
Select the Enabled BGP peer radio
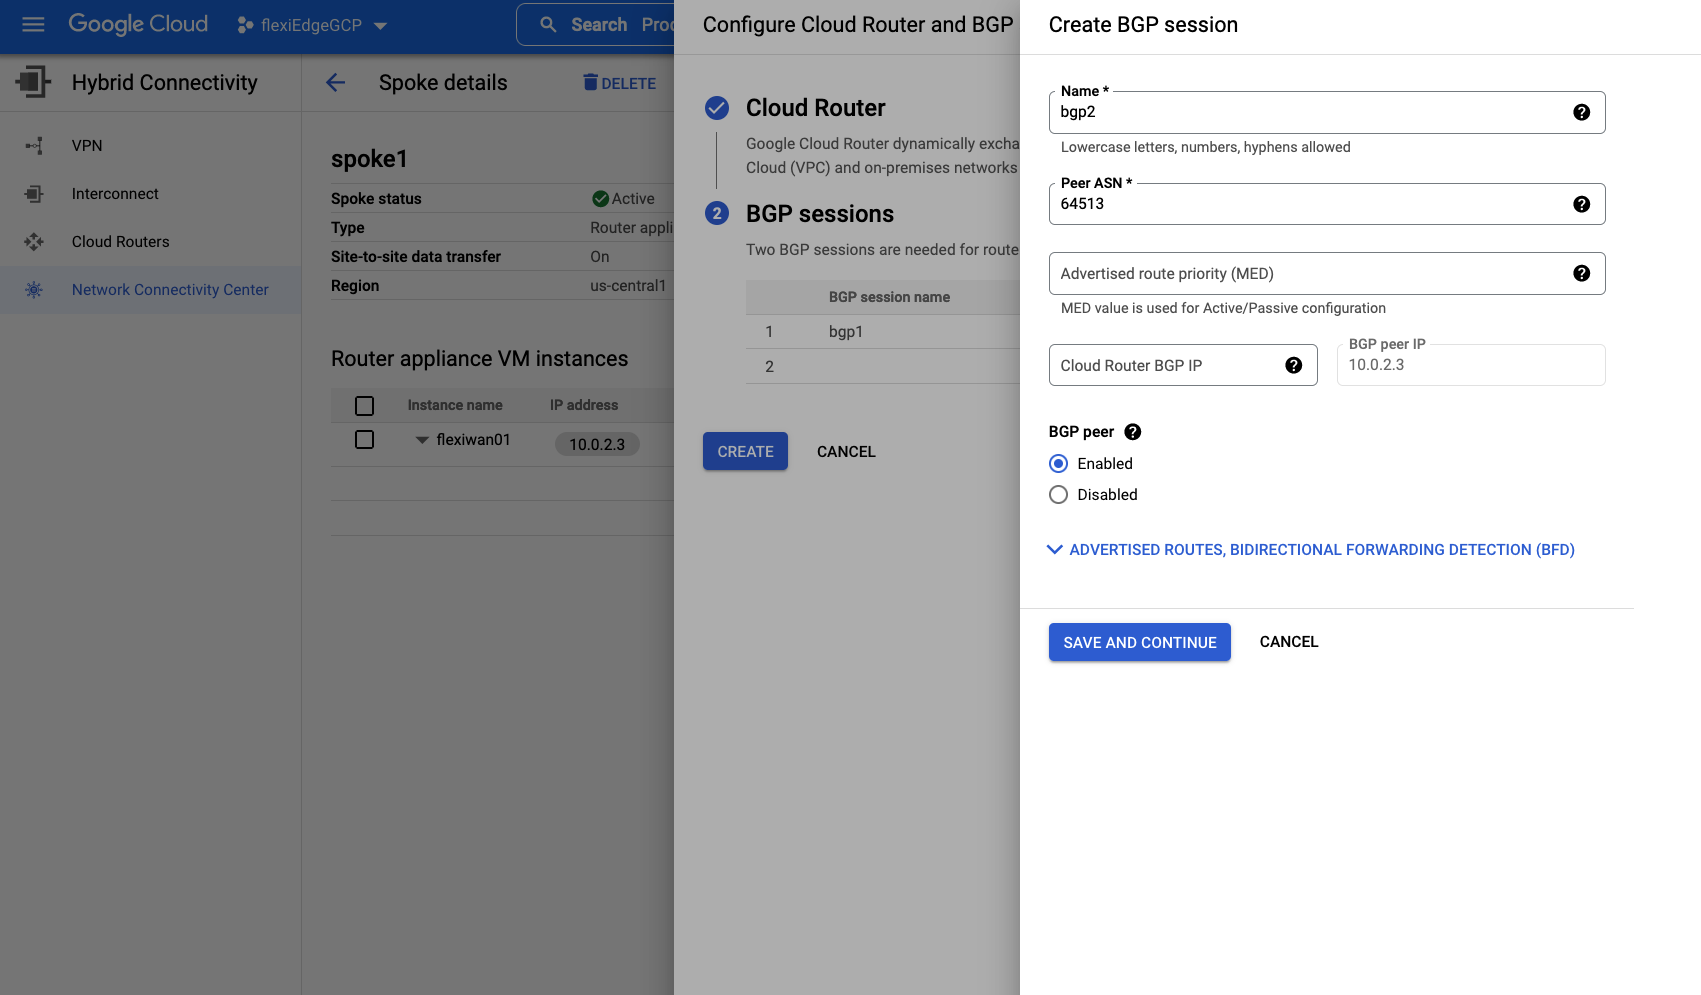(1058, 464)
